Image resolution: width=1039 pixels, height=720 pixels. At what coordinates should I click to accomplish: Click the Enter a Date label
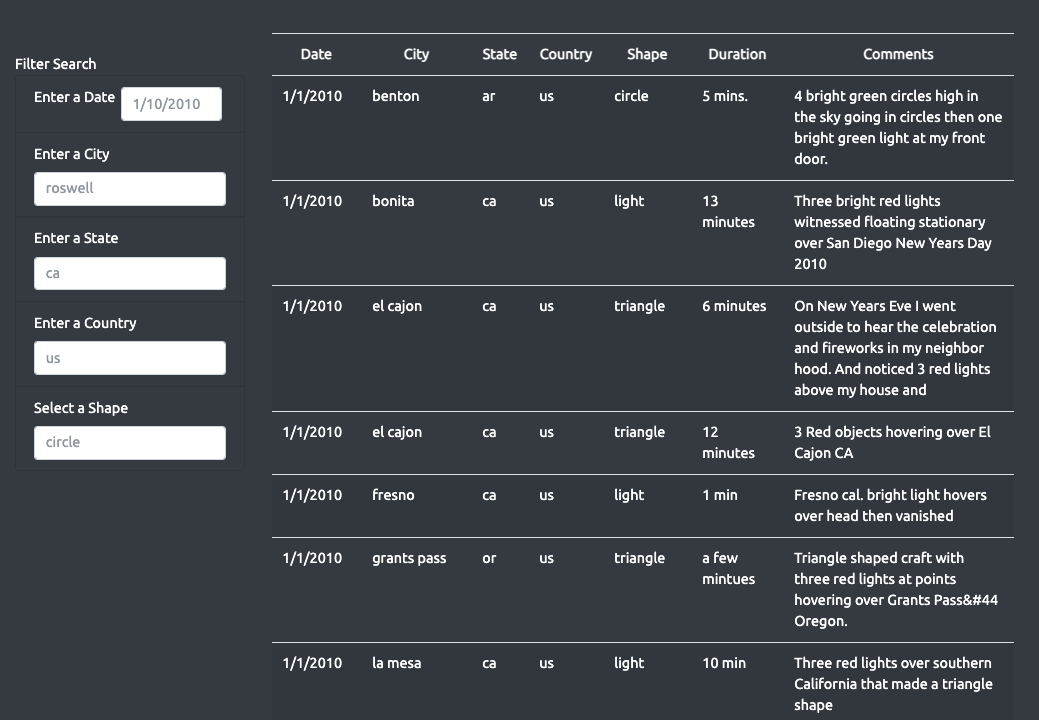pyautogui.click(x=74, y=97)
